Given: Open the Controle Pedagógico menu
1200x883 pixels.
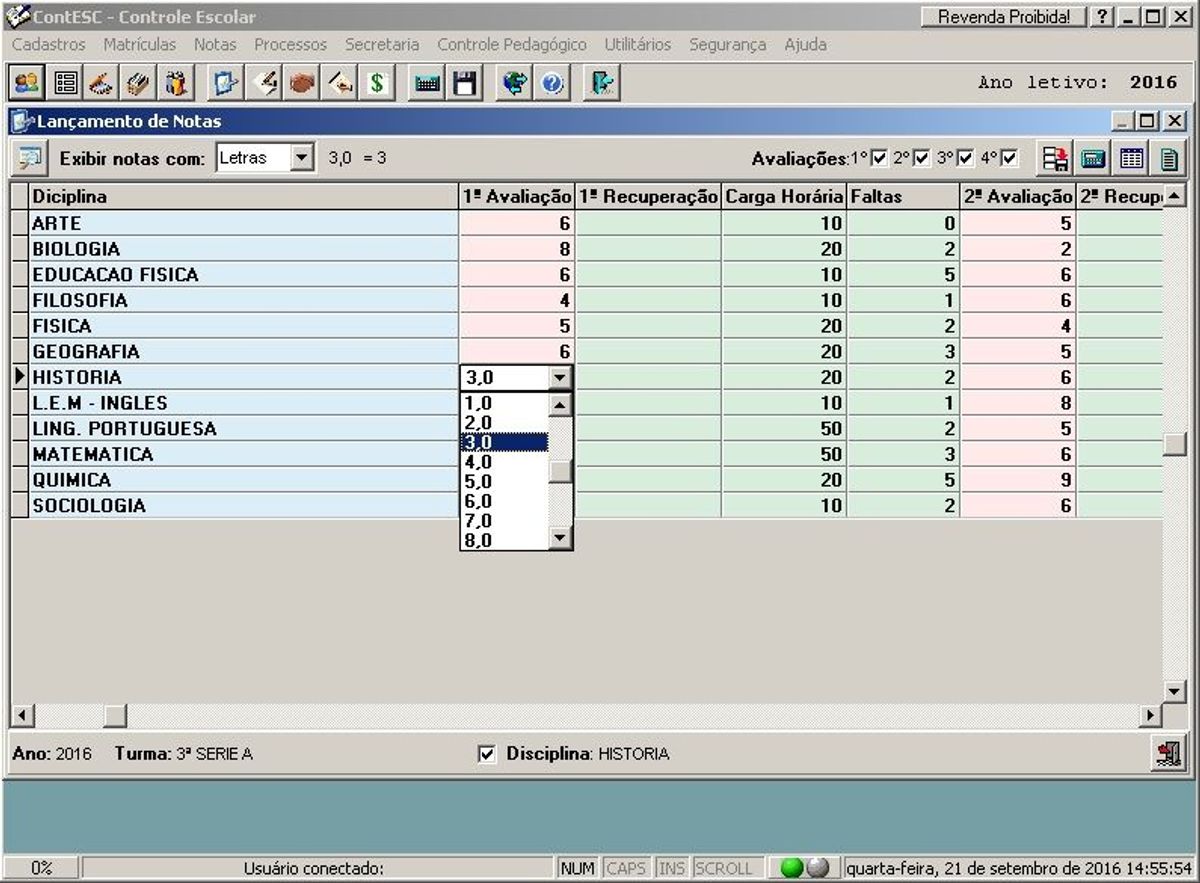Looking at the screenshot, I should tap(511, 45).
